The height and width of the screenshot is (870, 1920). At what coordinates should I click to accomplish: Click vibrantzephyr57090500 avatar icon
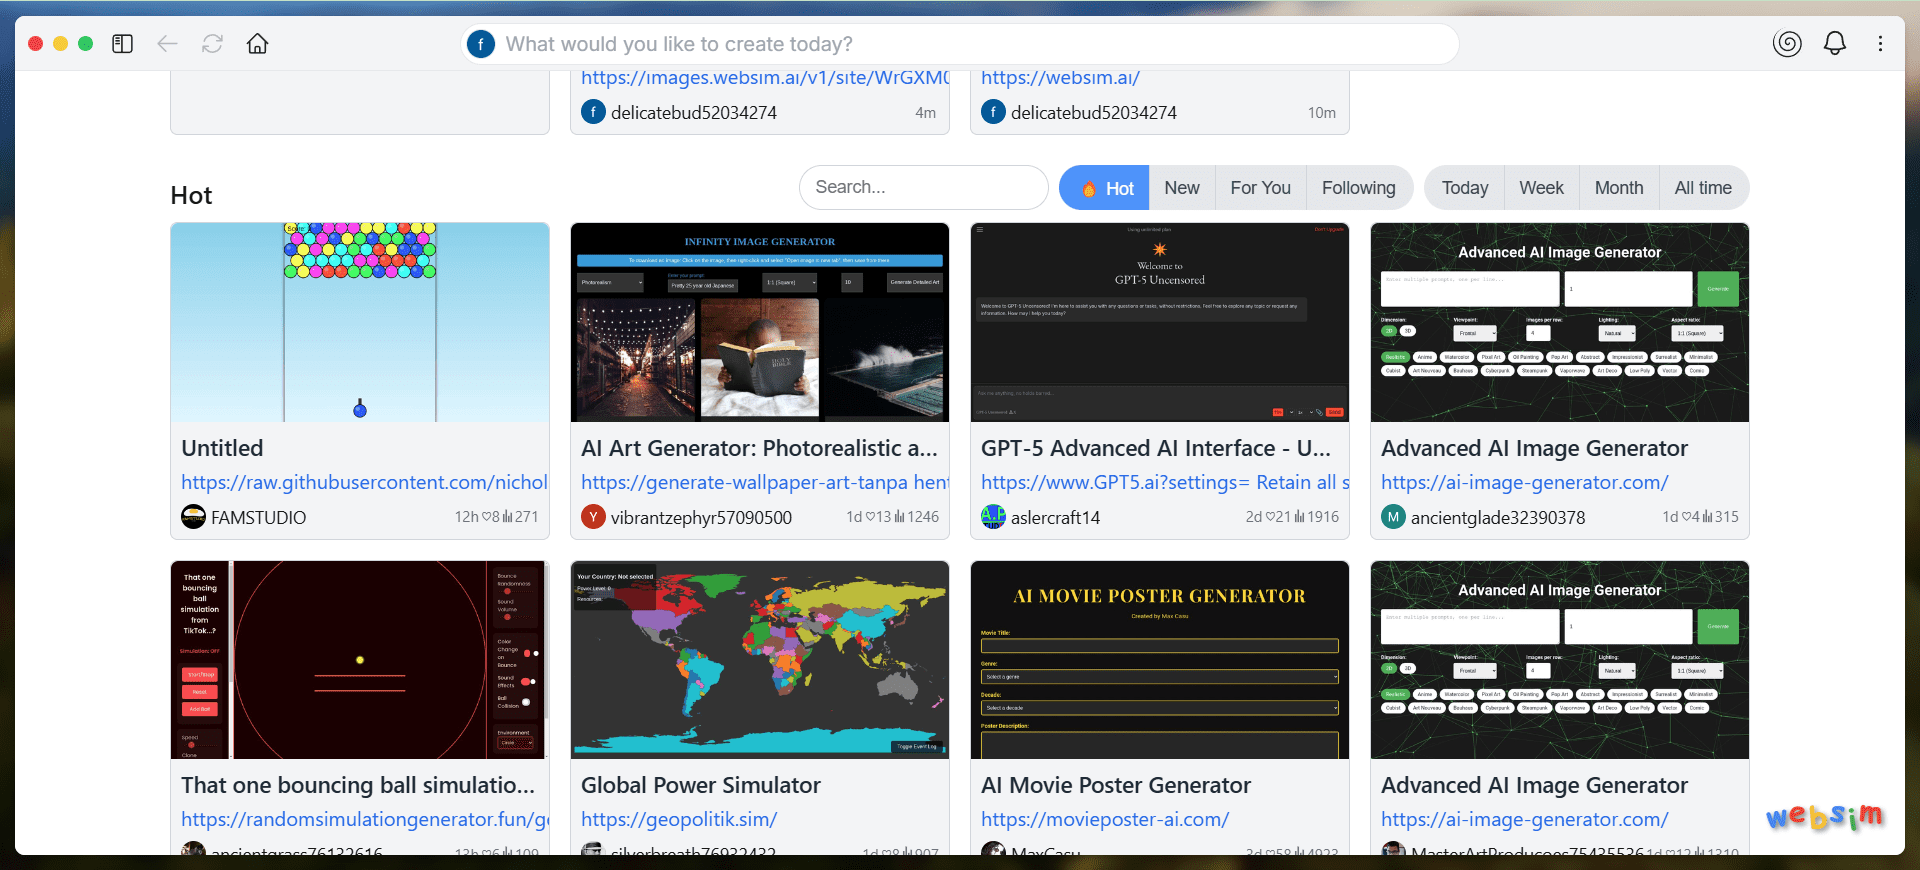[x=593, y=517]
